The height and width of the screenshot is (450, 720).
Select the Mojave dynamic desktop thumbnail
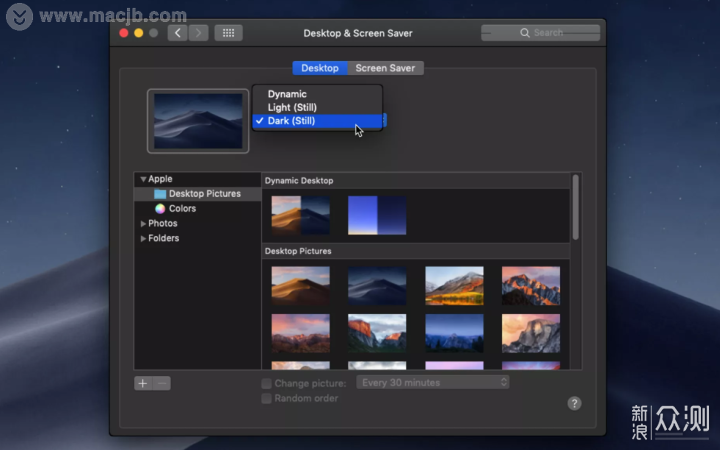click(x=300, y=215)
